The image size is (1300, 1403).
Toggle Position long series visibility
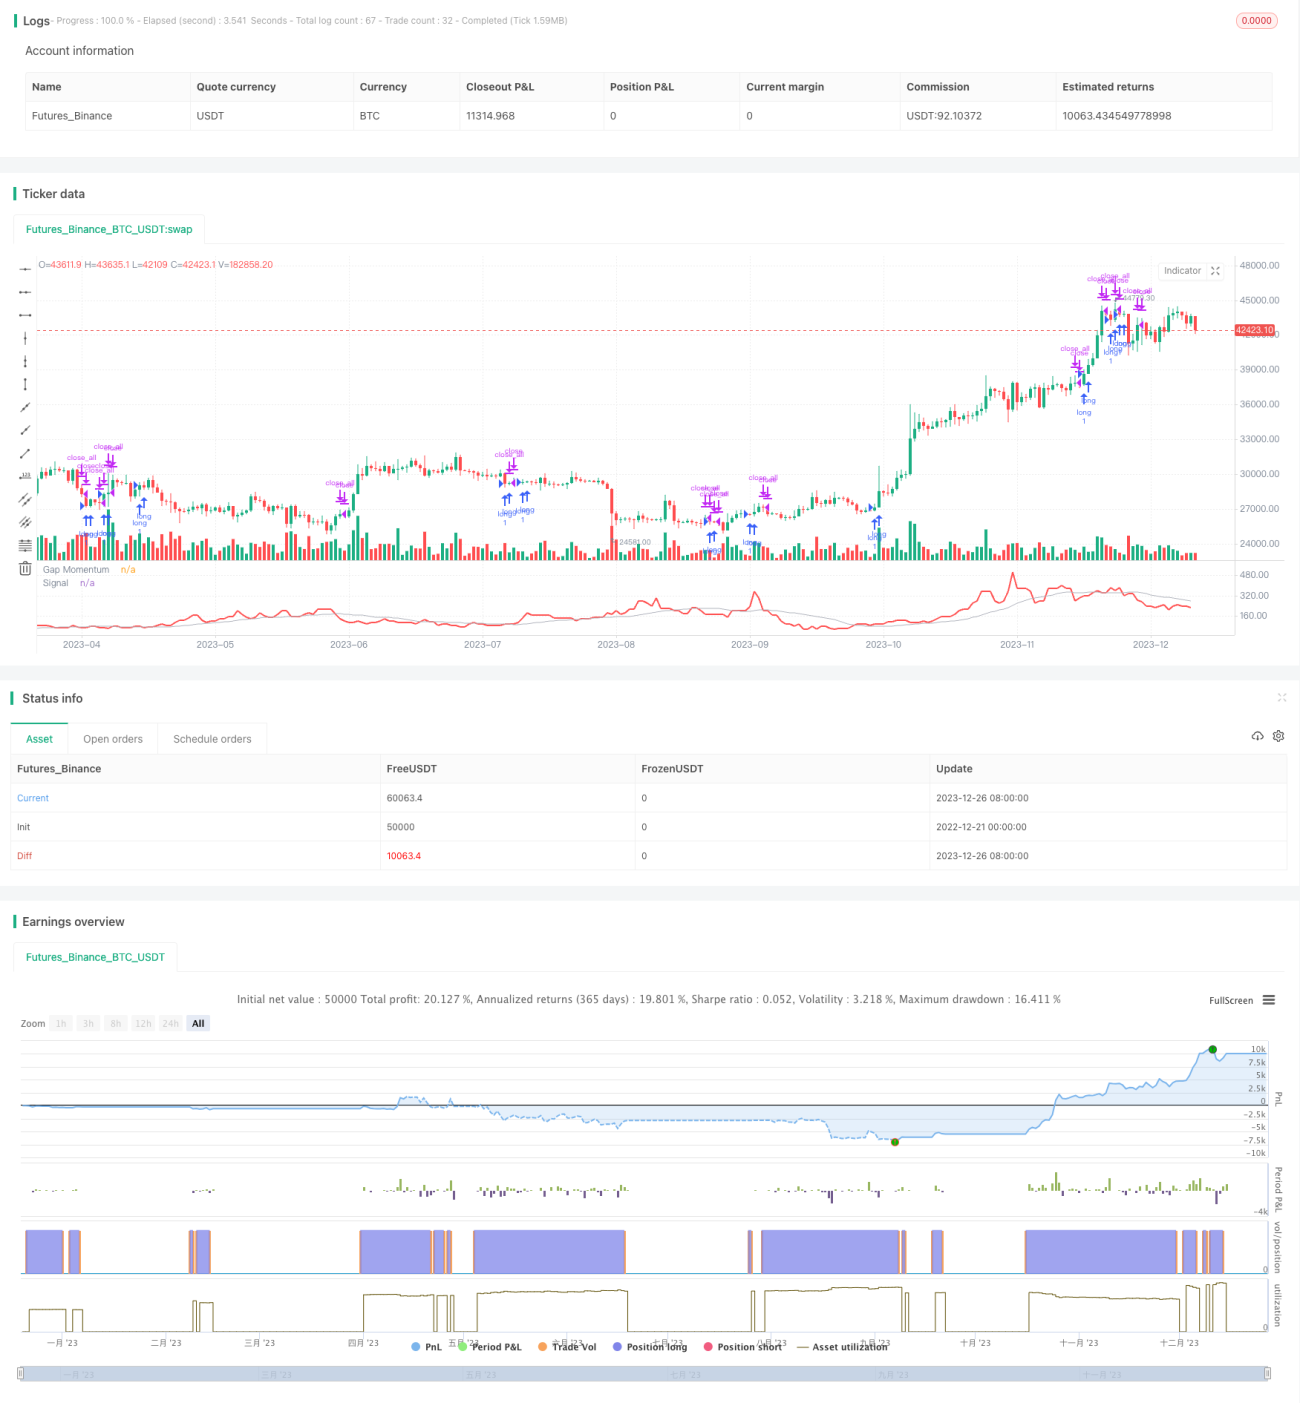tap(650, 1347)
